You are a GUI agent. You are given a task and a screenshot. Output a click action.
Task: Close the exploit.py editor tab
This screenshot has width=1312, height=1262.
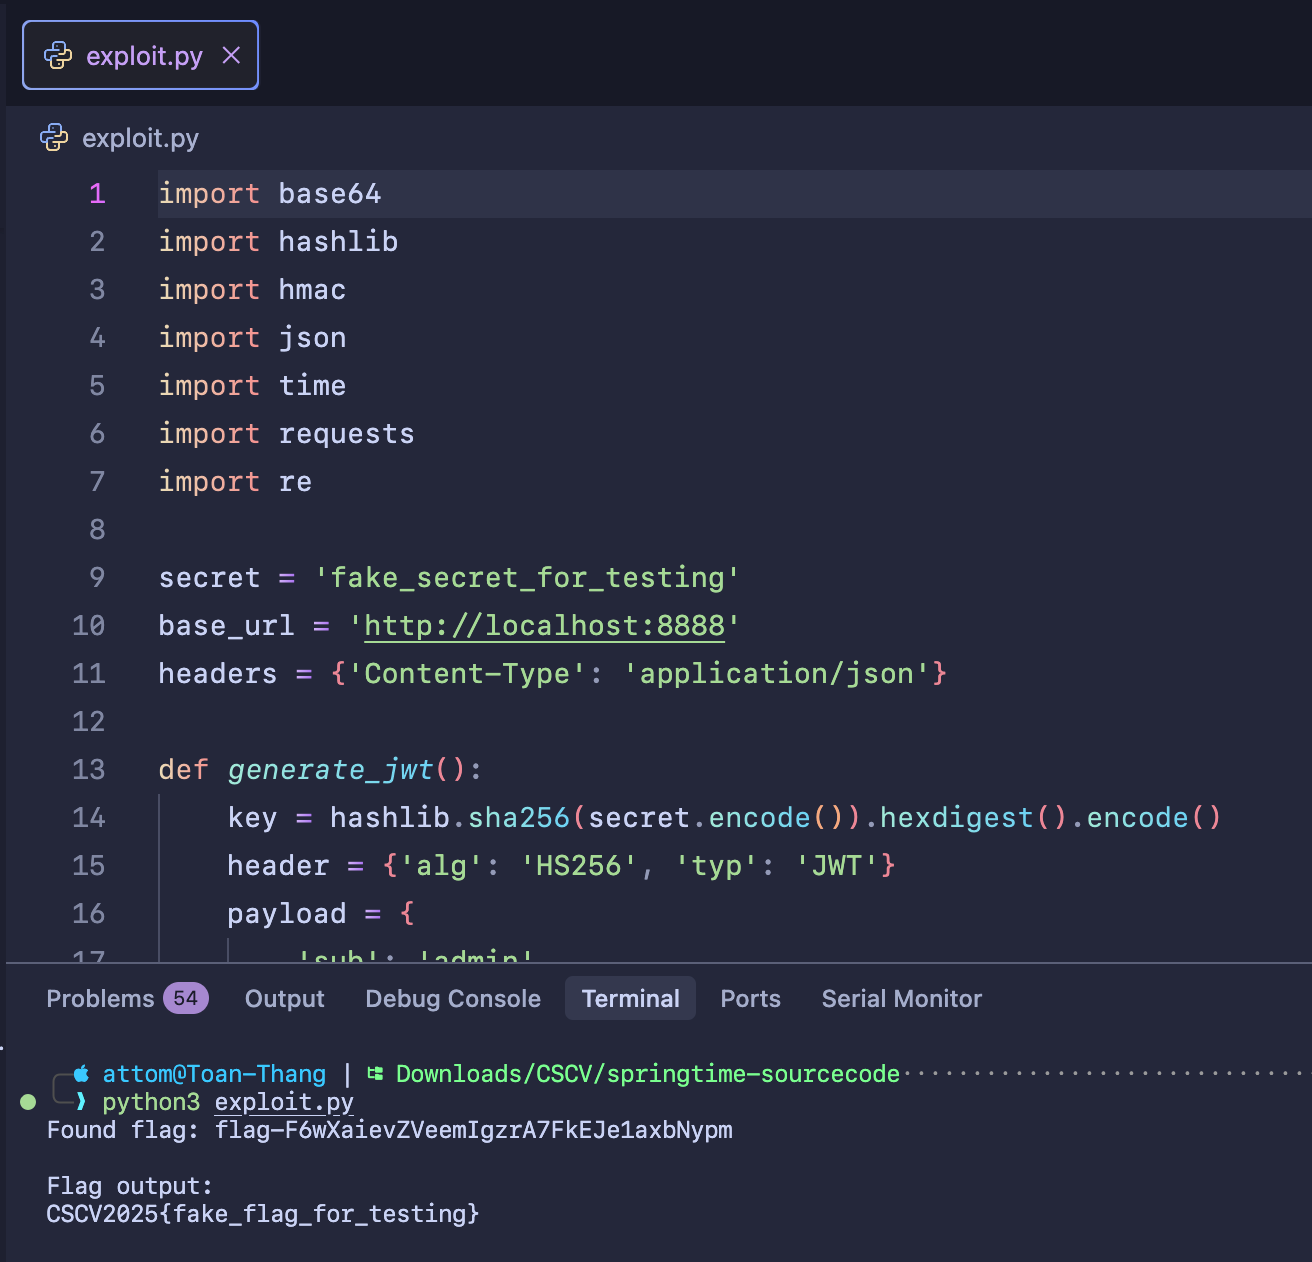231,56
